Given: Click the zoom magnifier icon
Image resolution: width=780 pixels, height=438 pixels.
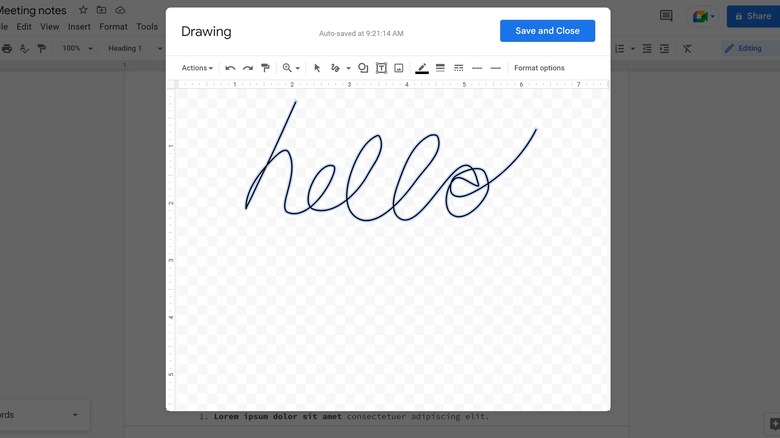Looking at the screenshot, I should click(287, 68).
